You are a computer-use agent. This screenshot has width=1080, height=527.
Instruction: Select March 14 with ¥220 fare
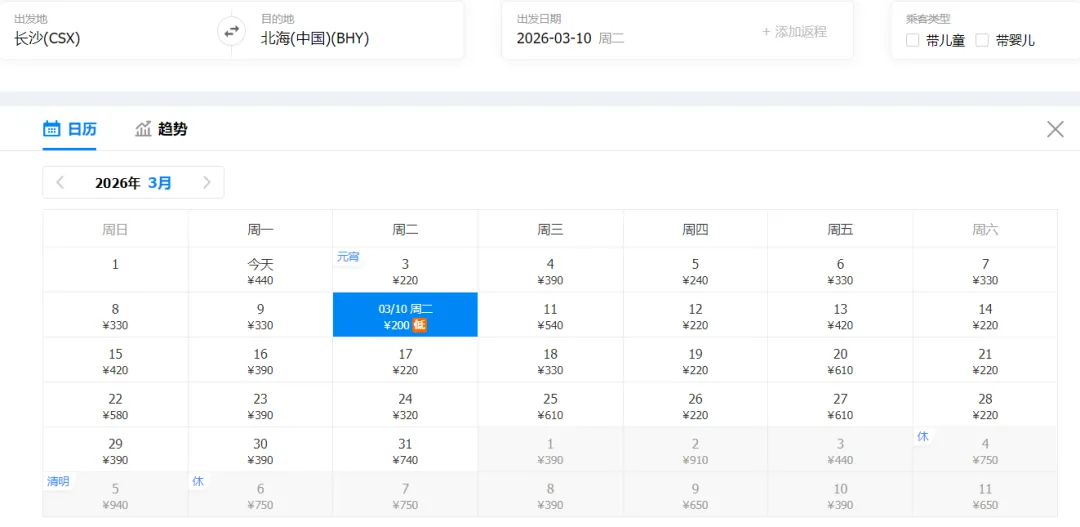(x=986, y=316)
